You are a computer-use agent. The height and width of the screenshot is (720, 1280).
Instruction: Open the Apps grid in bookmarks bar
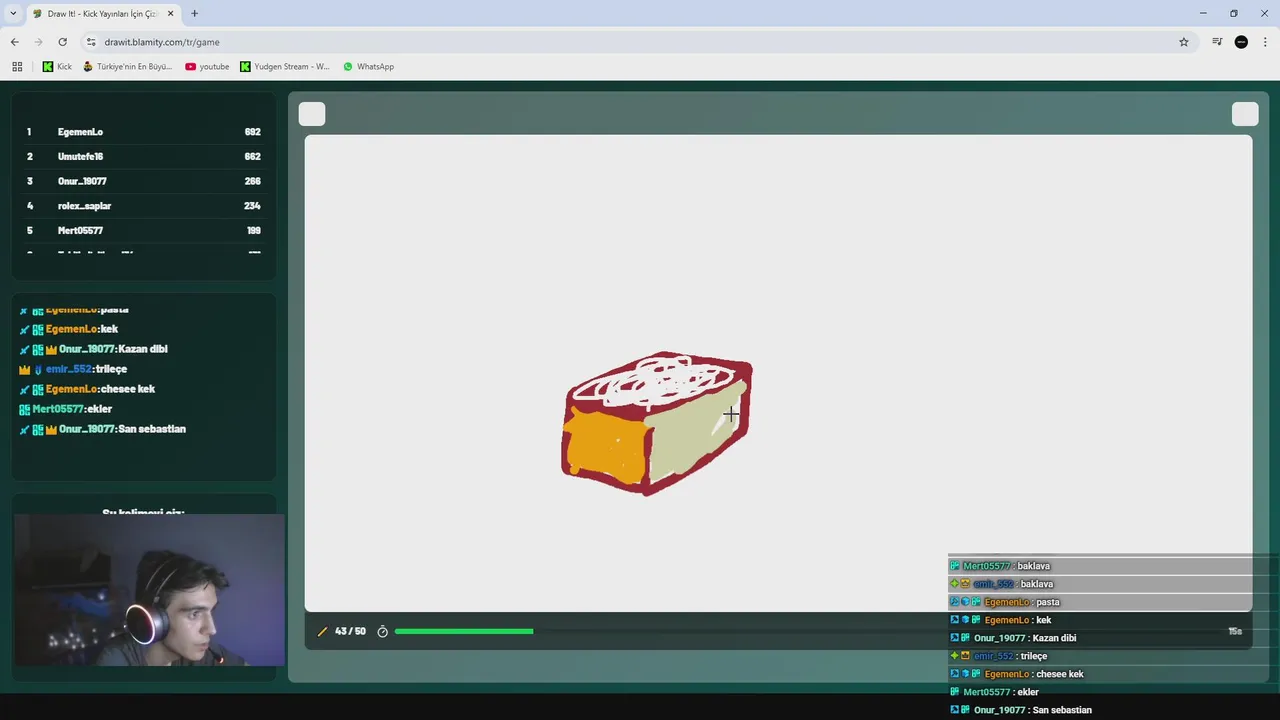pyautogui.click(x=17, y=67)
